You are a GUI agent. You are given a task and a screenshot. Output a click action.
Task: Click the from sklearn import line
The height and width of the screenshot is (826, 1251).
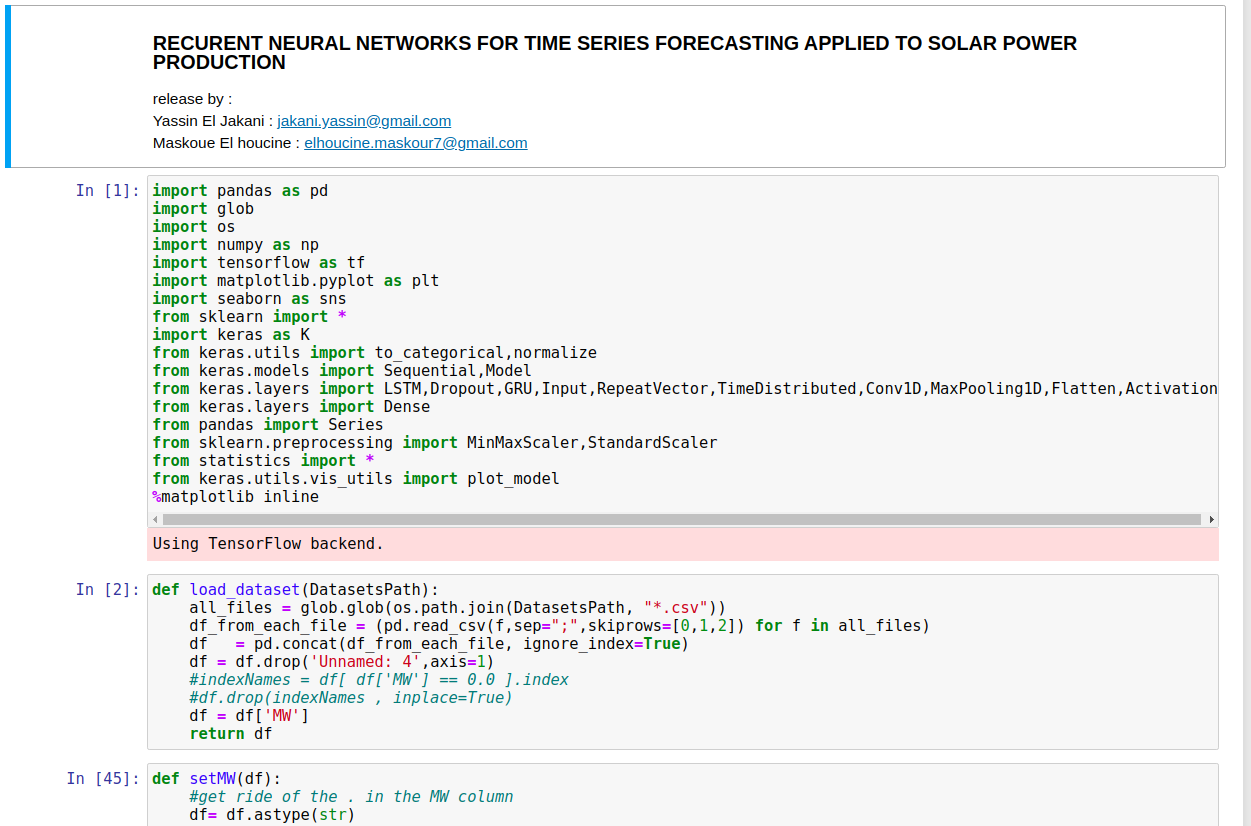250,316
